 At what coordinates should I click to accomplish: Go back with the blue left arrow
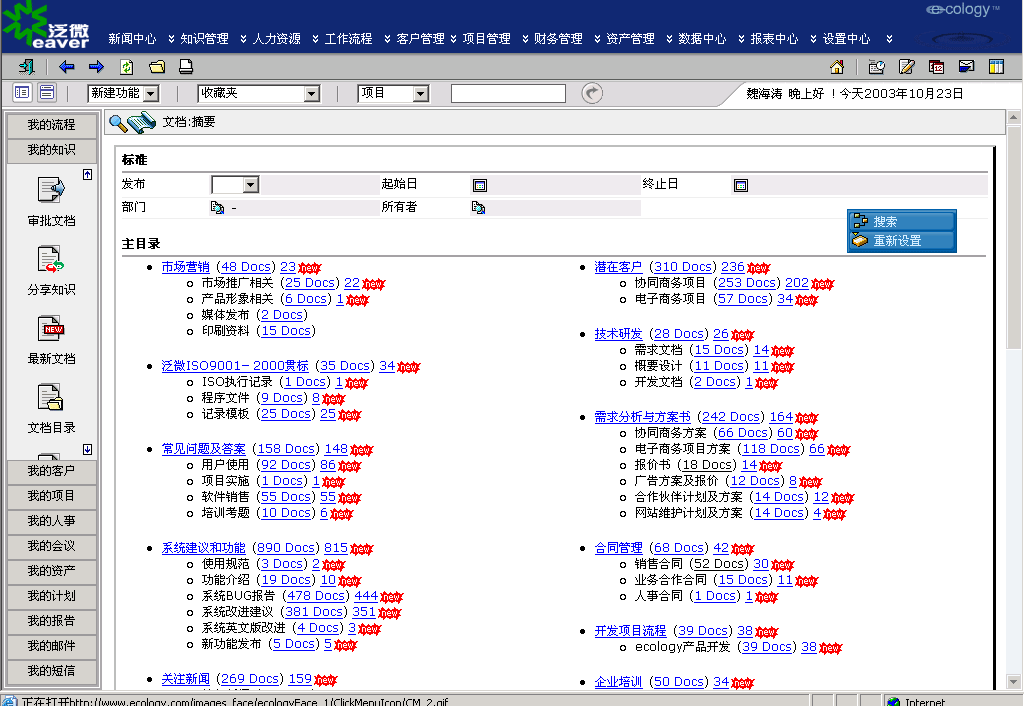click(x=66, y=67)
